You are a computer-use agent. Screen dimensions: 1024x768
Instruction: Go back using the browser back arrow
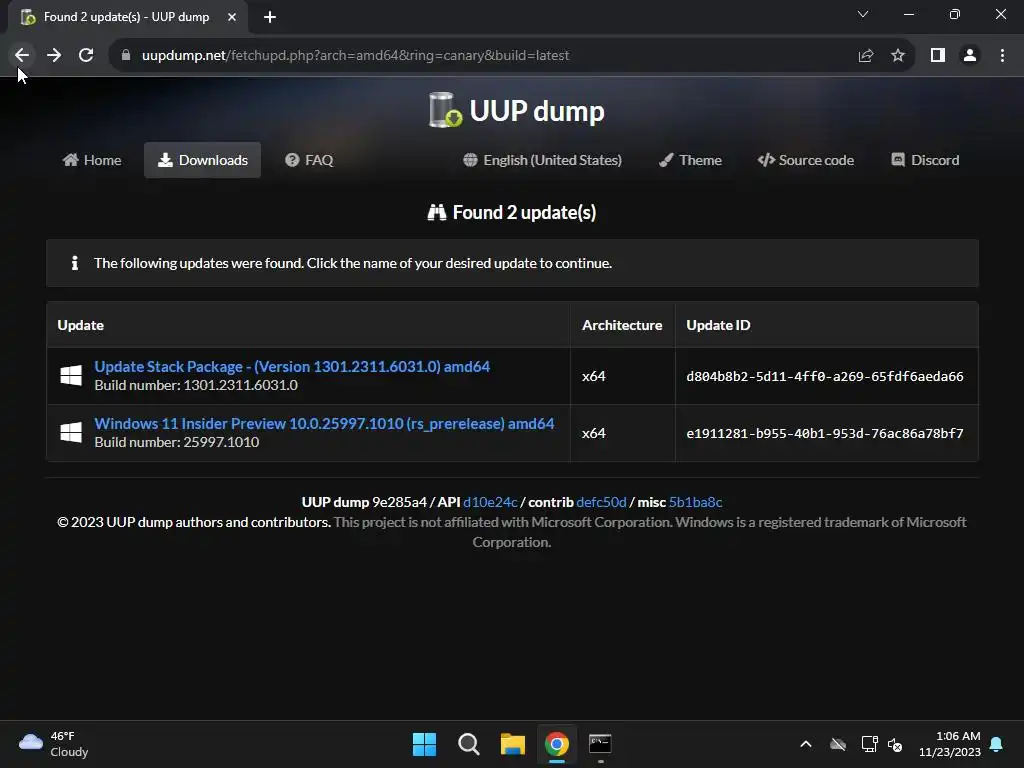click(22, 56)
